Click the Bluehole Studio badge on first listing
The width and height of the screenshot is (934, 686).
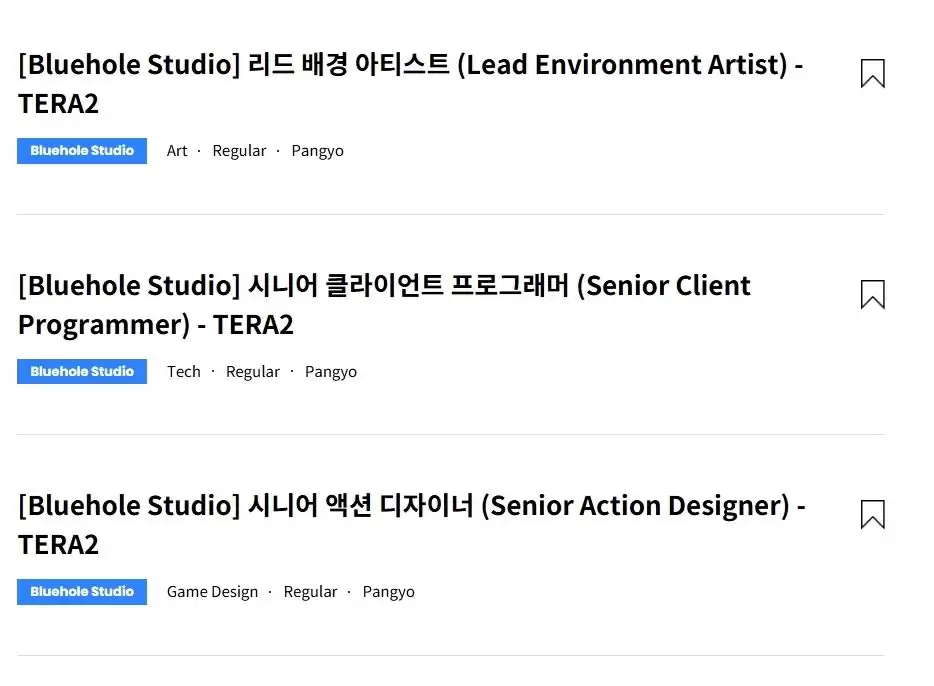click(82, 150)
